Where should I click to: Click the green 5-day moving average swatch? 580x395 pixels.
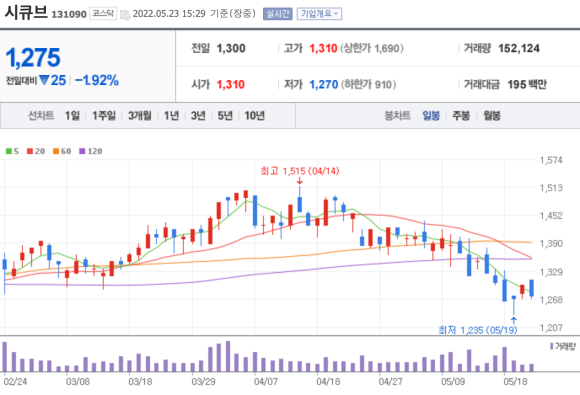(9, 151)
